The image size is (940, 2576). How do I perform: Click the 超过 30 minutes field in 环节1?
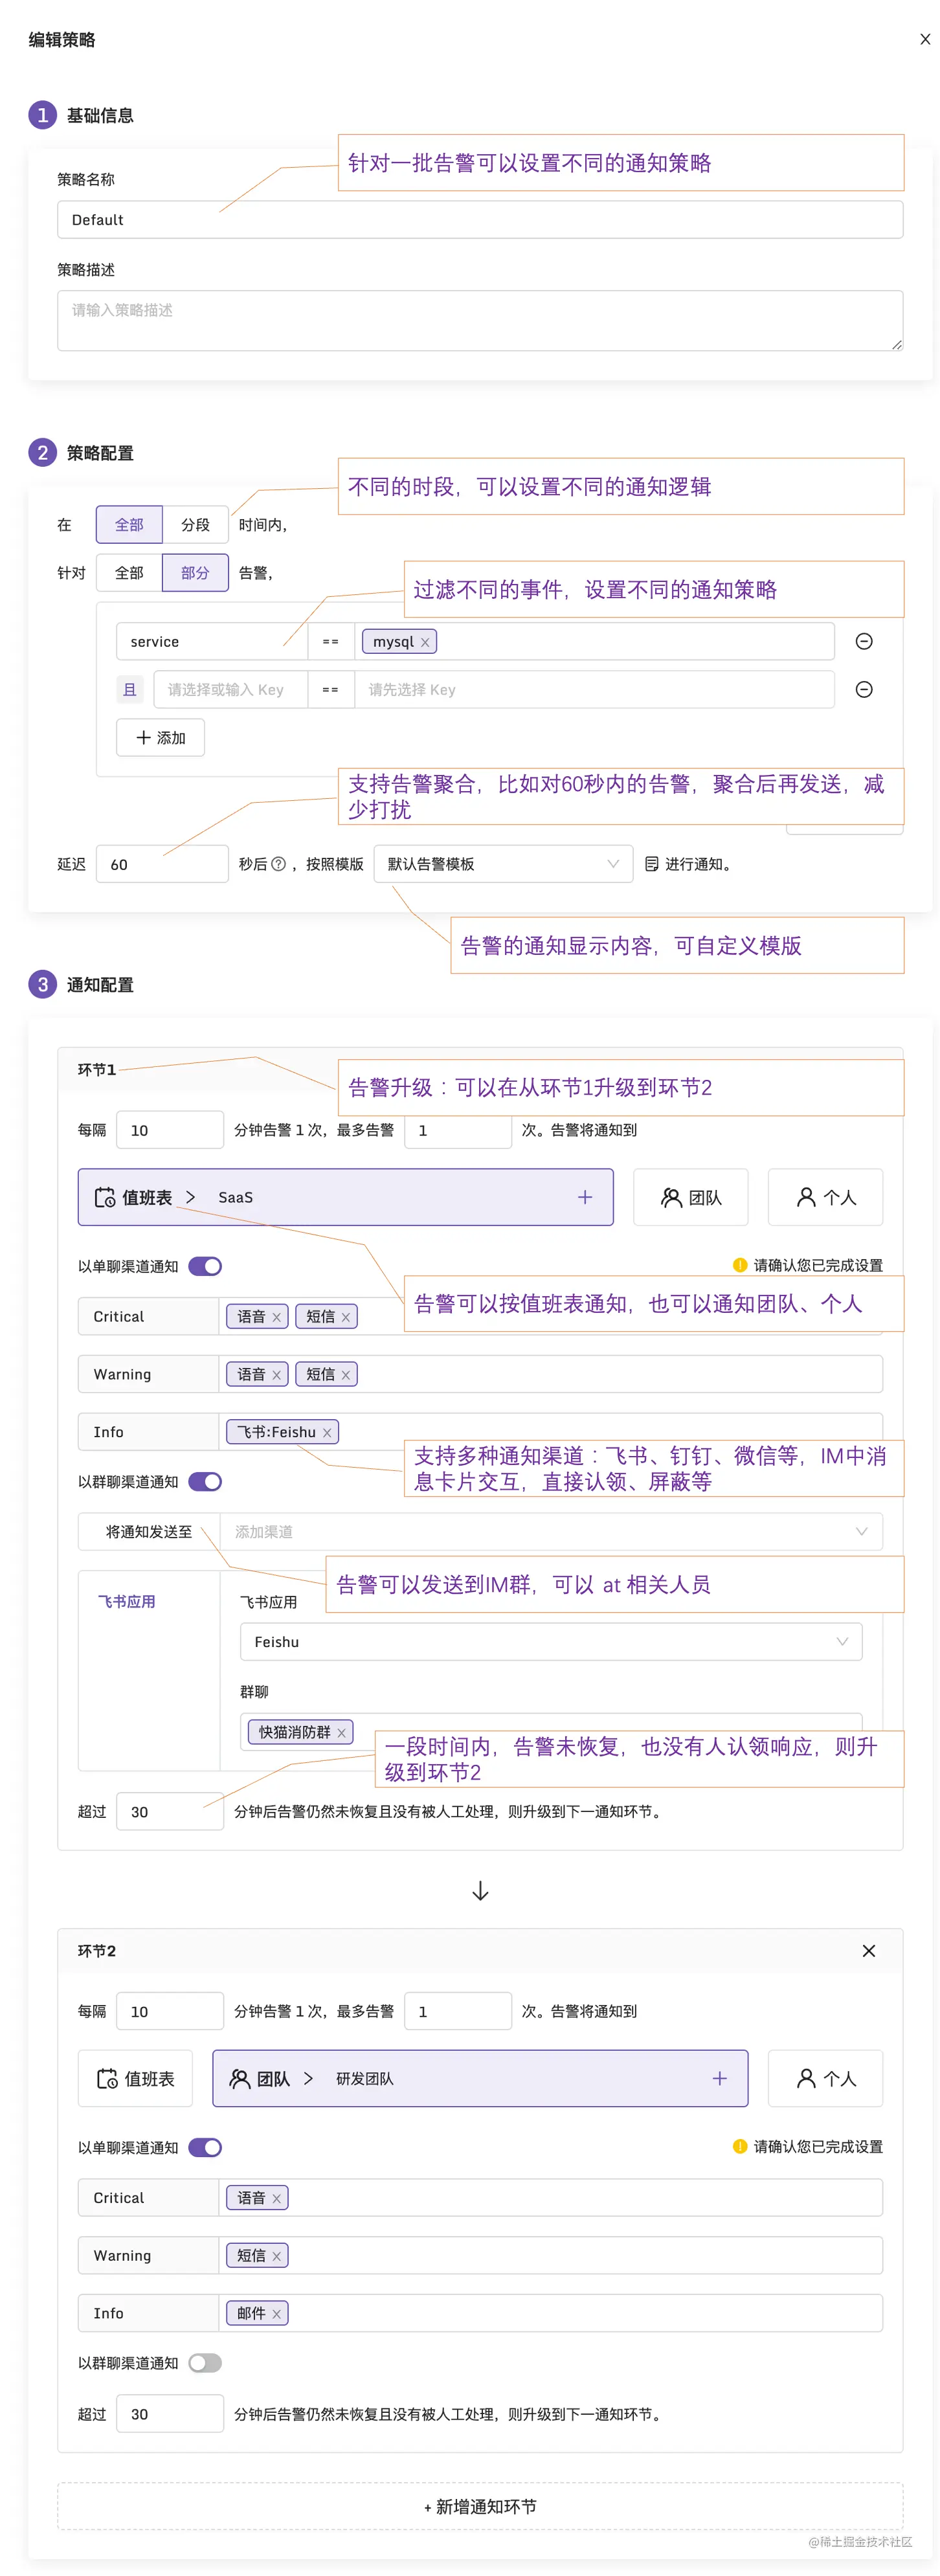click(x=170, y=1811)
